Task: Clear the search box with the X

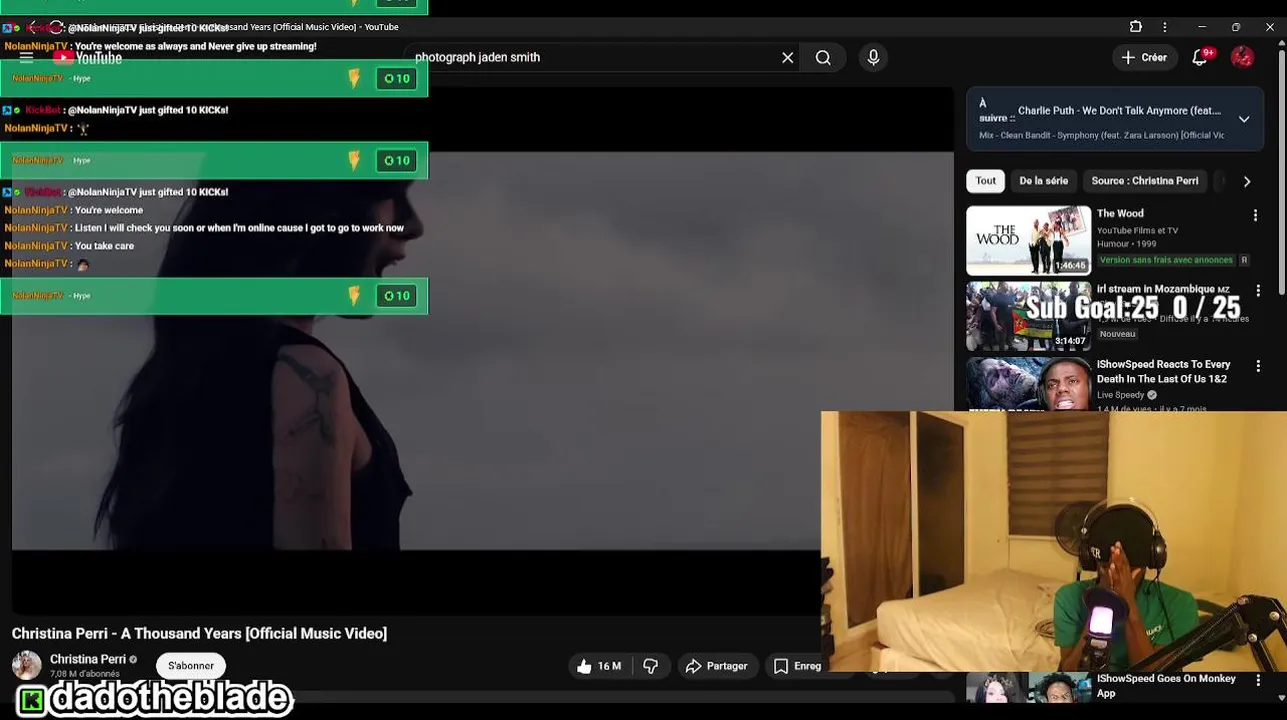Action: [788, 58]
